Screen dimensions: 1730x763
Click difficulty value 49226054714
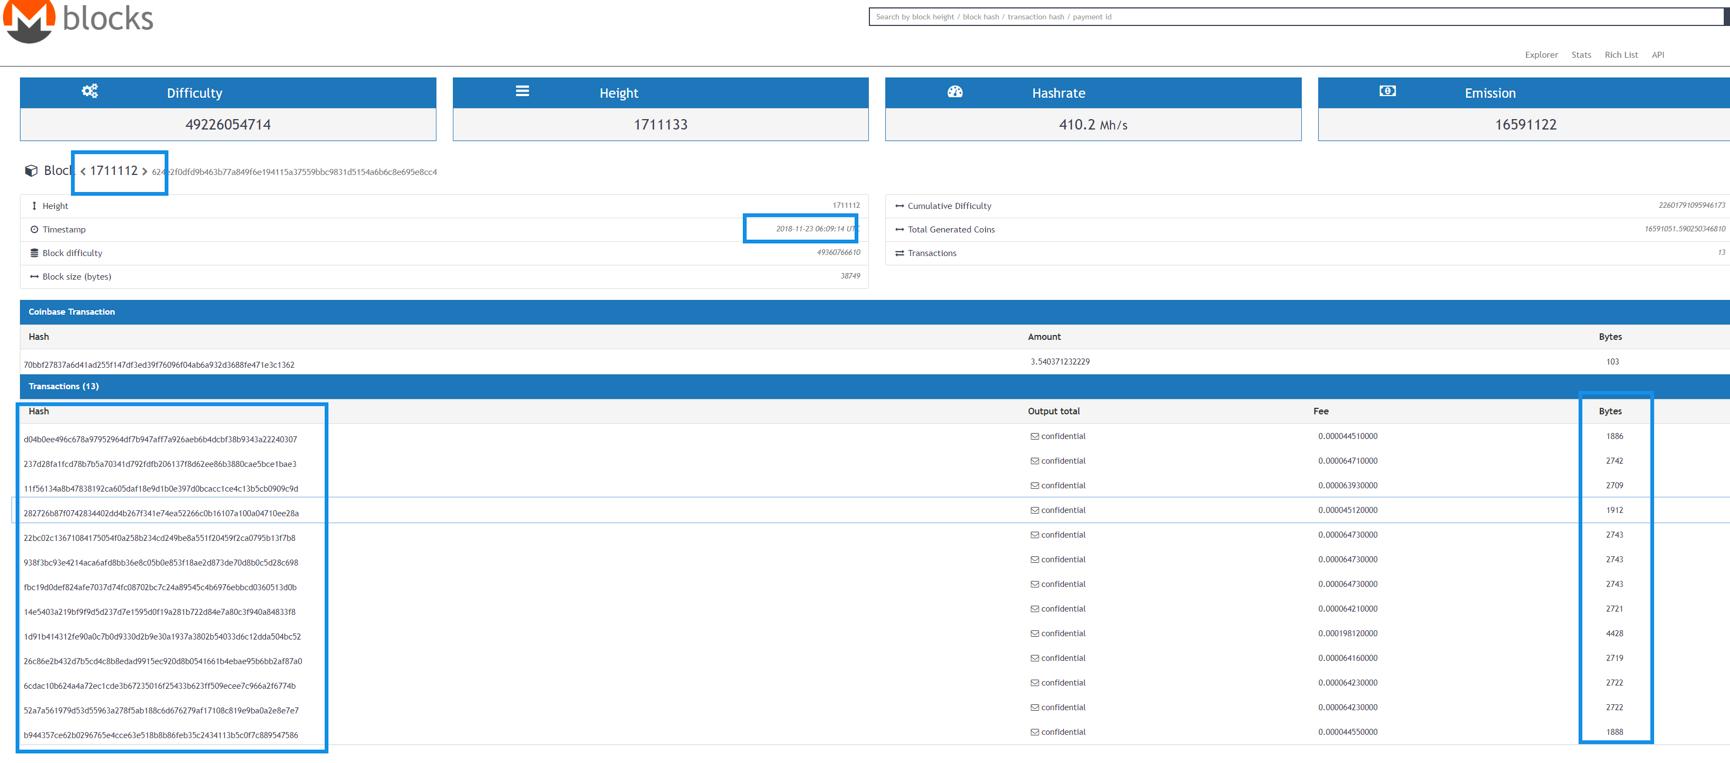click(228, 125)
